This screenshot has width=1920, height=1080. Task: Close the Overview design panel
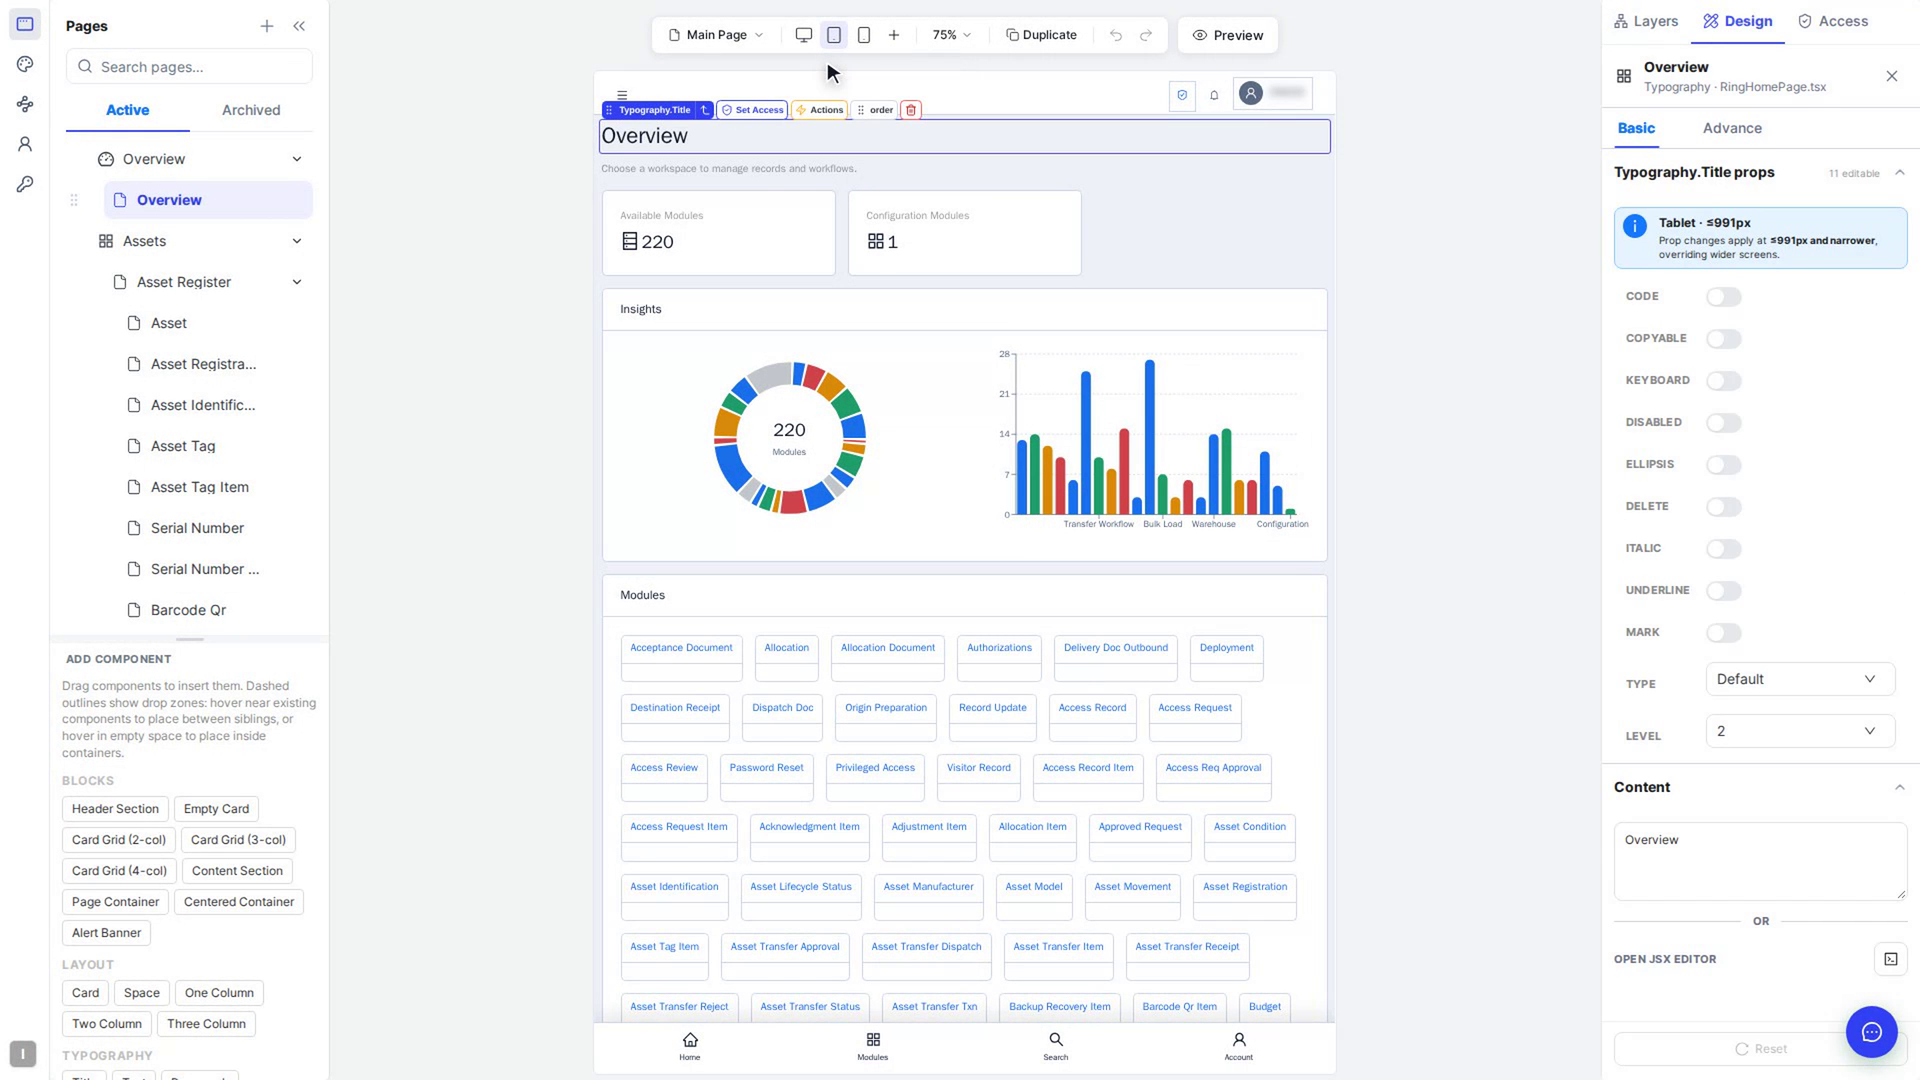tap(1891, 76)
